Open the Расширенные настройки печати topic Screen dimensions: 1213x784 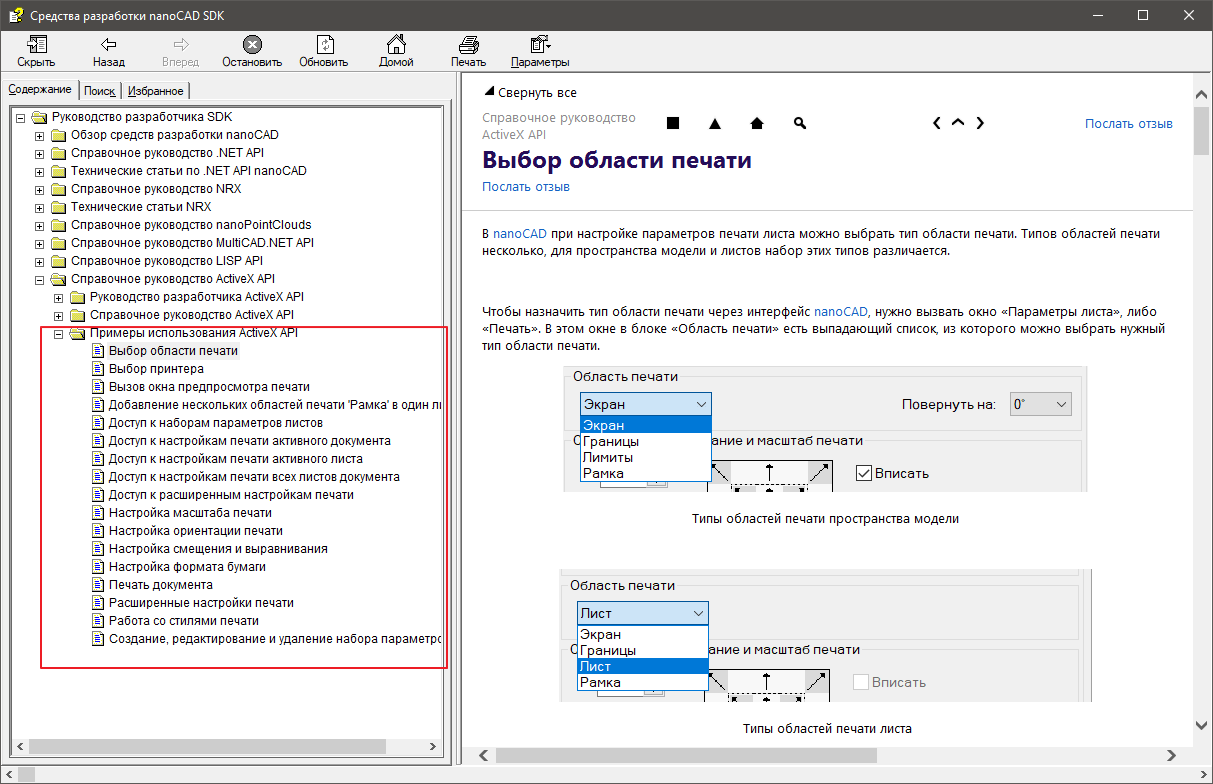tap(201, 603)
